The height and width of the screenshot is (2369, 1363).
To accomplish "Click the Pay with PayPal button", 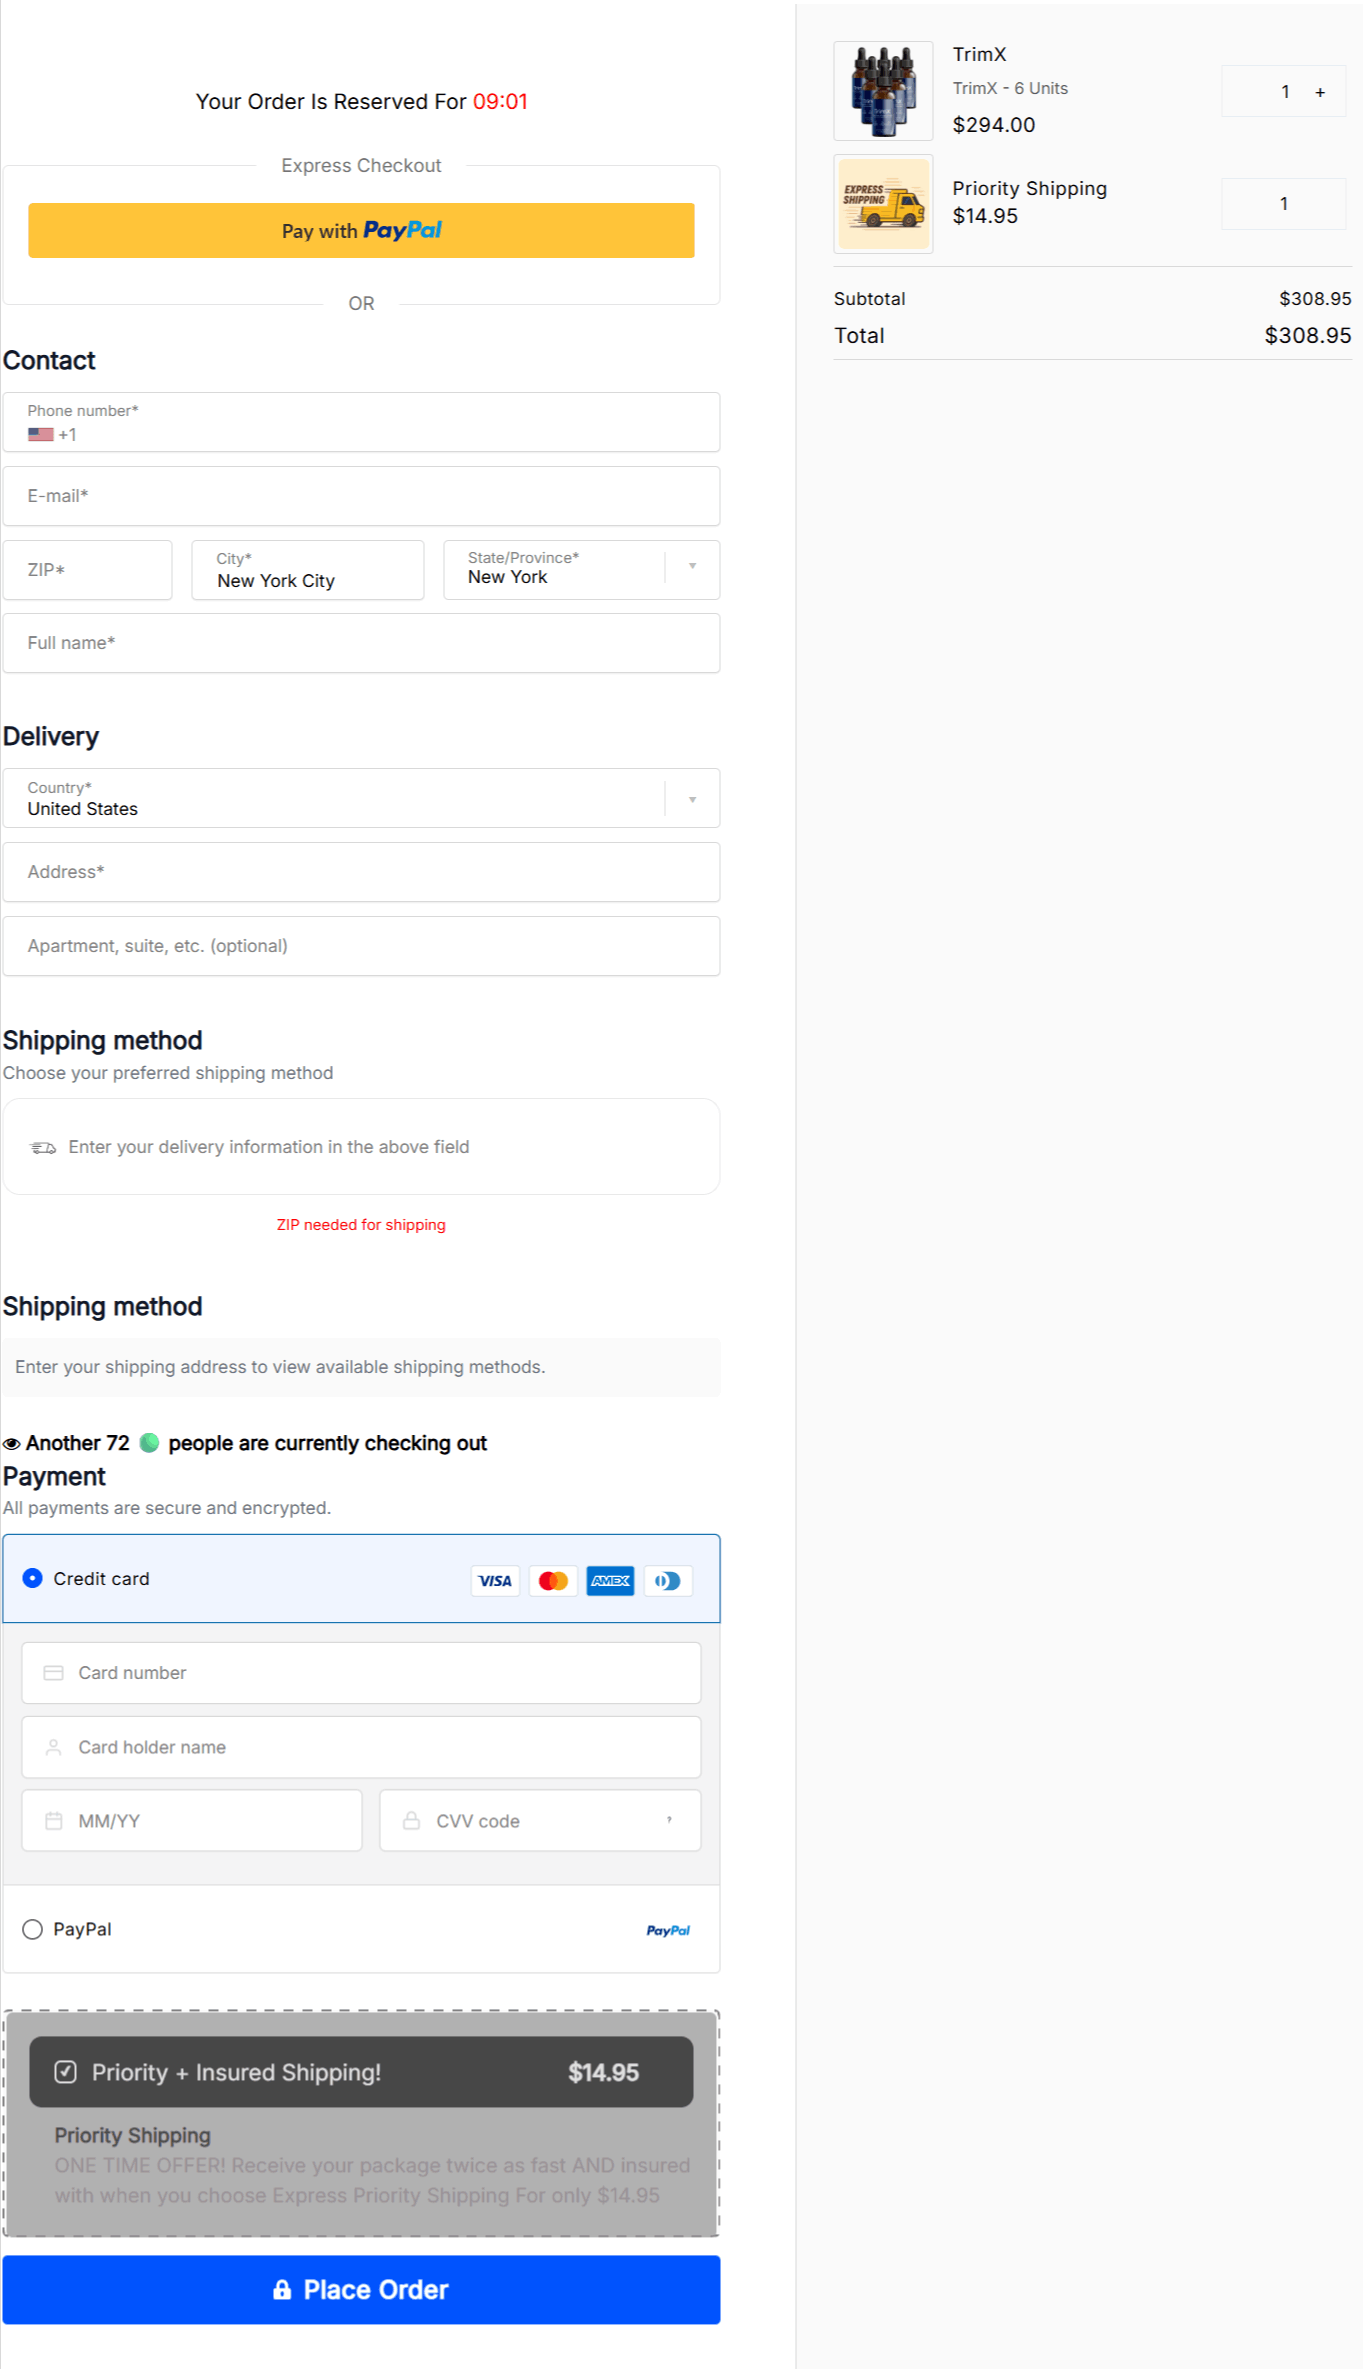I will click(361, 230).
